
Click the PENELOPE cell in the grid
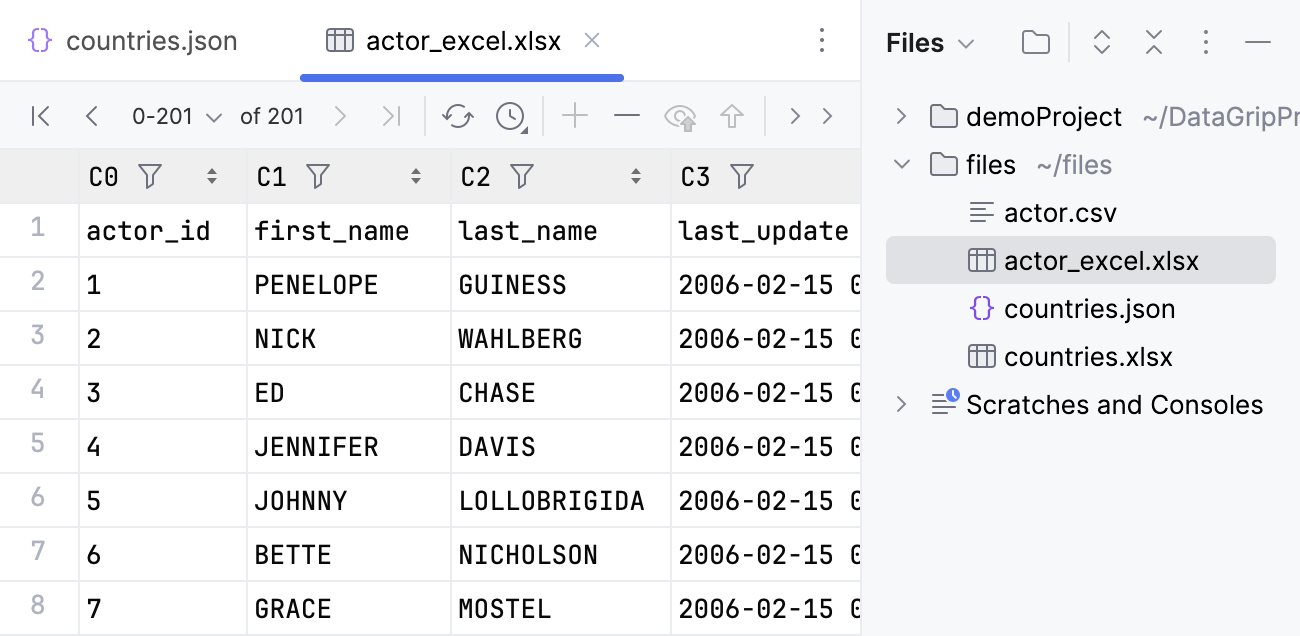[x=316, y=285]
